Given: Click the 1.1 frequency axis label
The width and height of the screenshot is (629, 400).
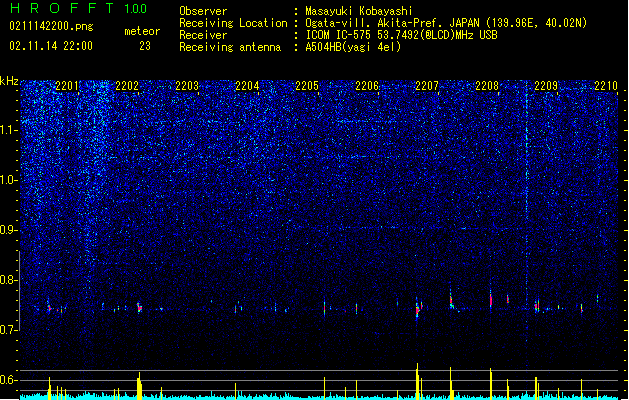Looking at the screenshot, I should click(9, 130).
